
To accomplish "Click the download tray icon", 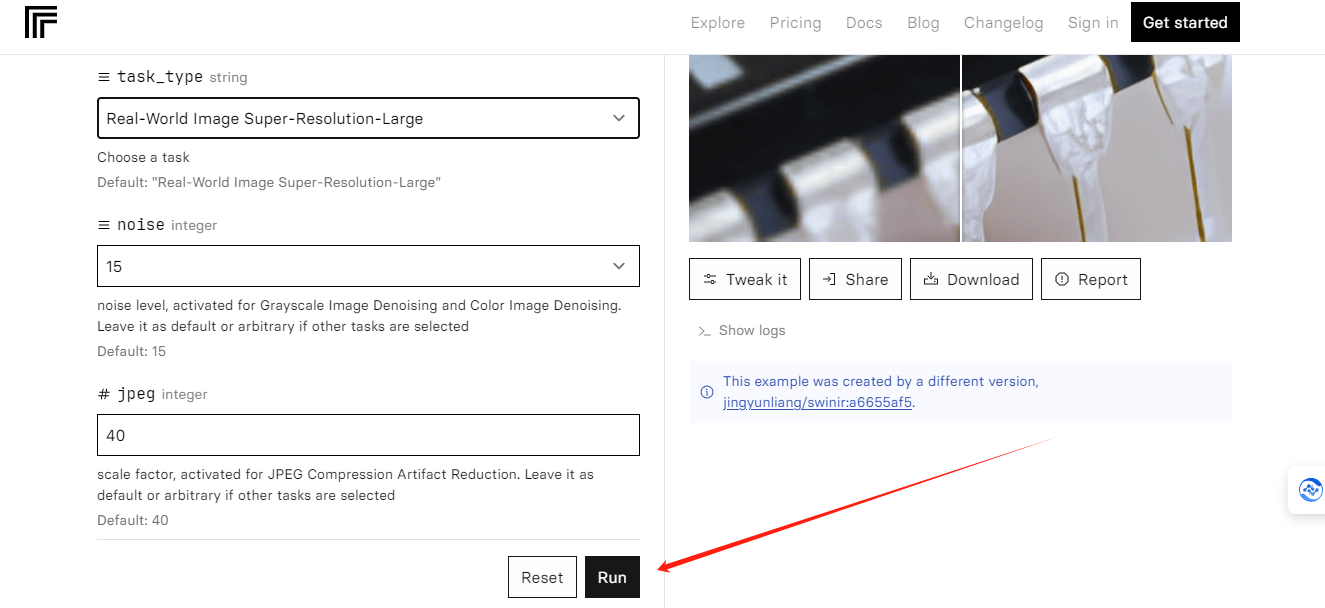I will 931,280.
